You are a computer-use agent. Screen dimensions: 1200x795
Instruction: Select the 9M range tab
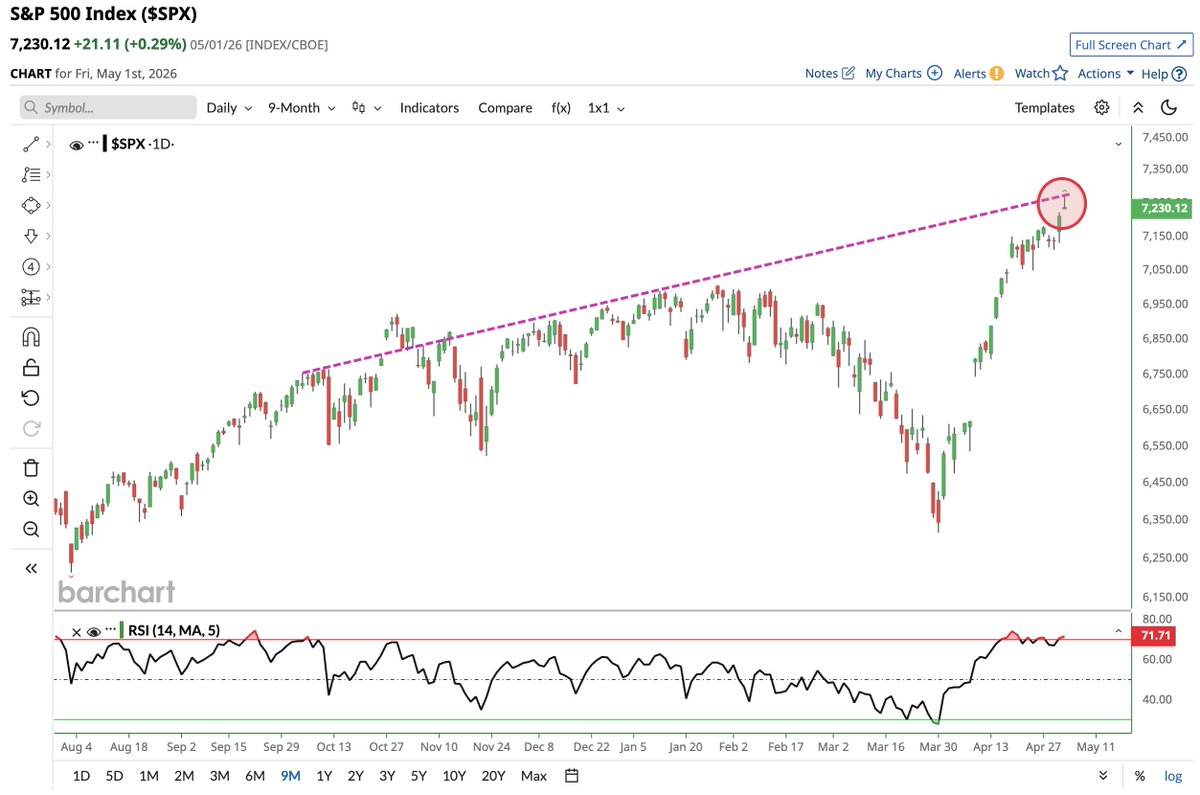(291, 776)
